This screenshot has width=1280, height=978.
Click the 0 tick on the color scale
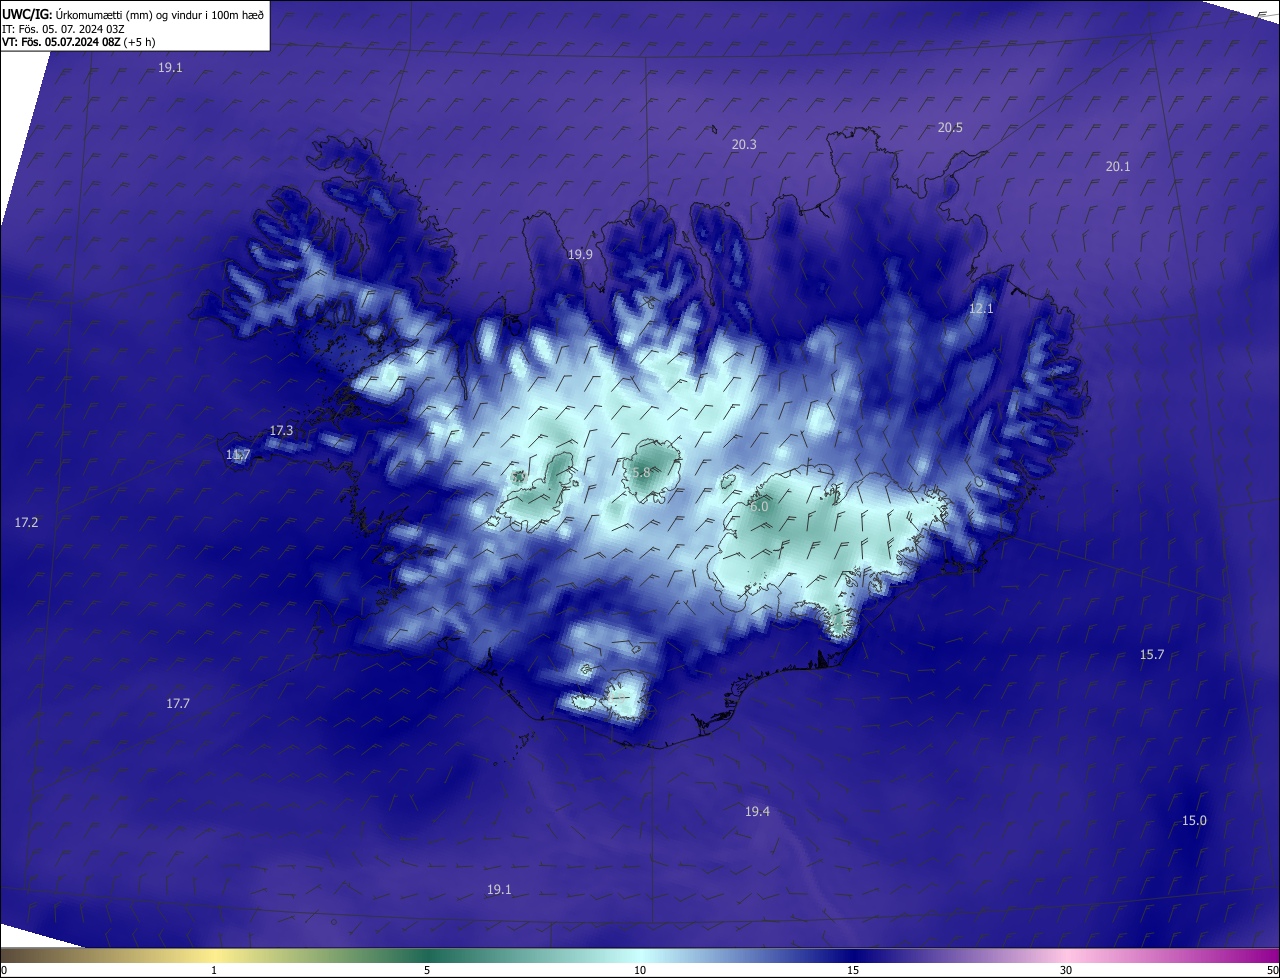[x=4, y=970]
